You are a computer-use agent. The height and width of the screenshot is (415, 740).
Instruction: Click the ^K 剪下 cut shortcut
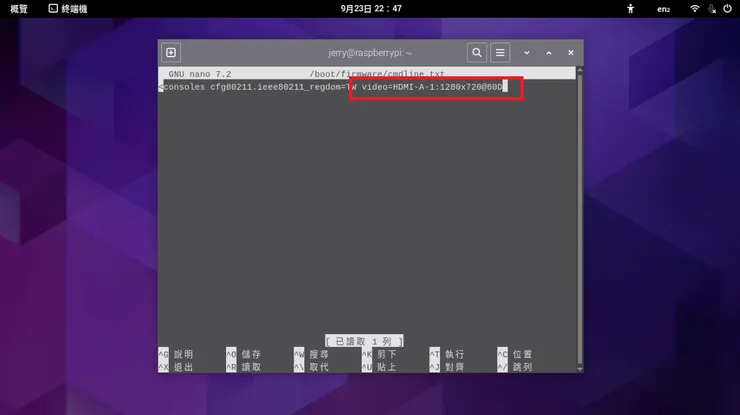379,354
